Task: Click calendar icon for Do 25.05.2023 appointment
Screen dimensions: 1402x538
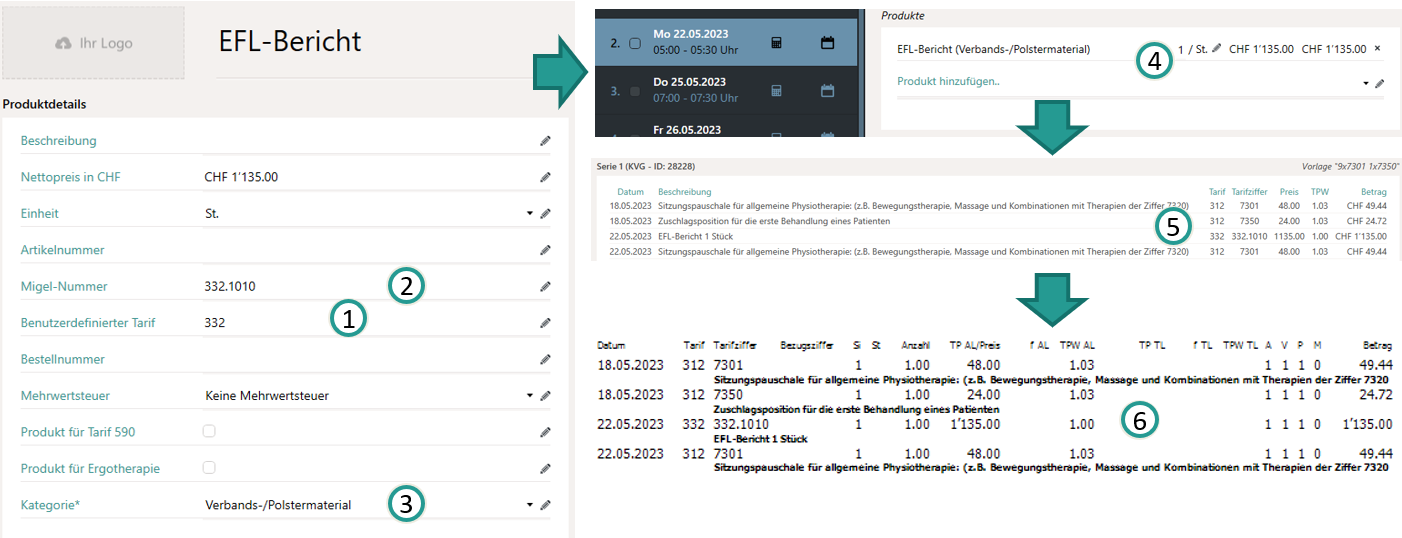Action: coord(827,91)
